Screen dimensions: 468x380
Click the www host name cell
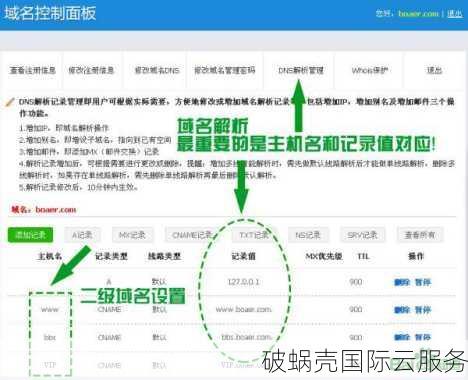tap(50, 310)
